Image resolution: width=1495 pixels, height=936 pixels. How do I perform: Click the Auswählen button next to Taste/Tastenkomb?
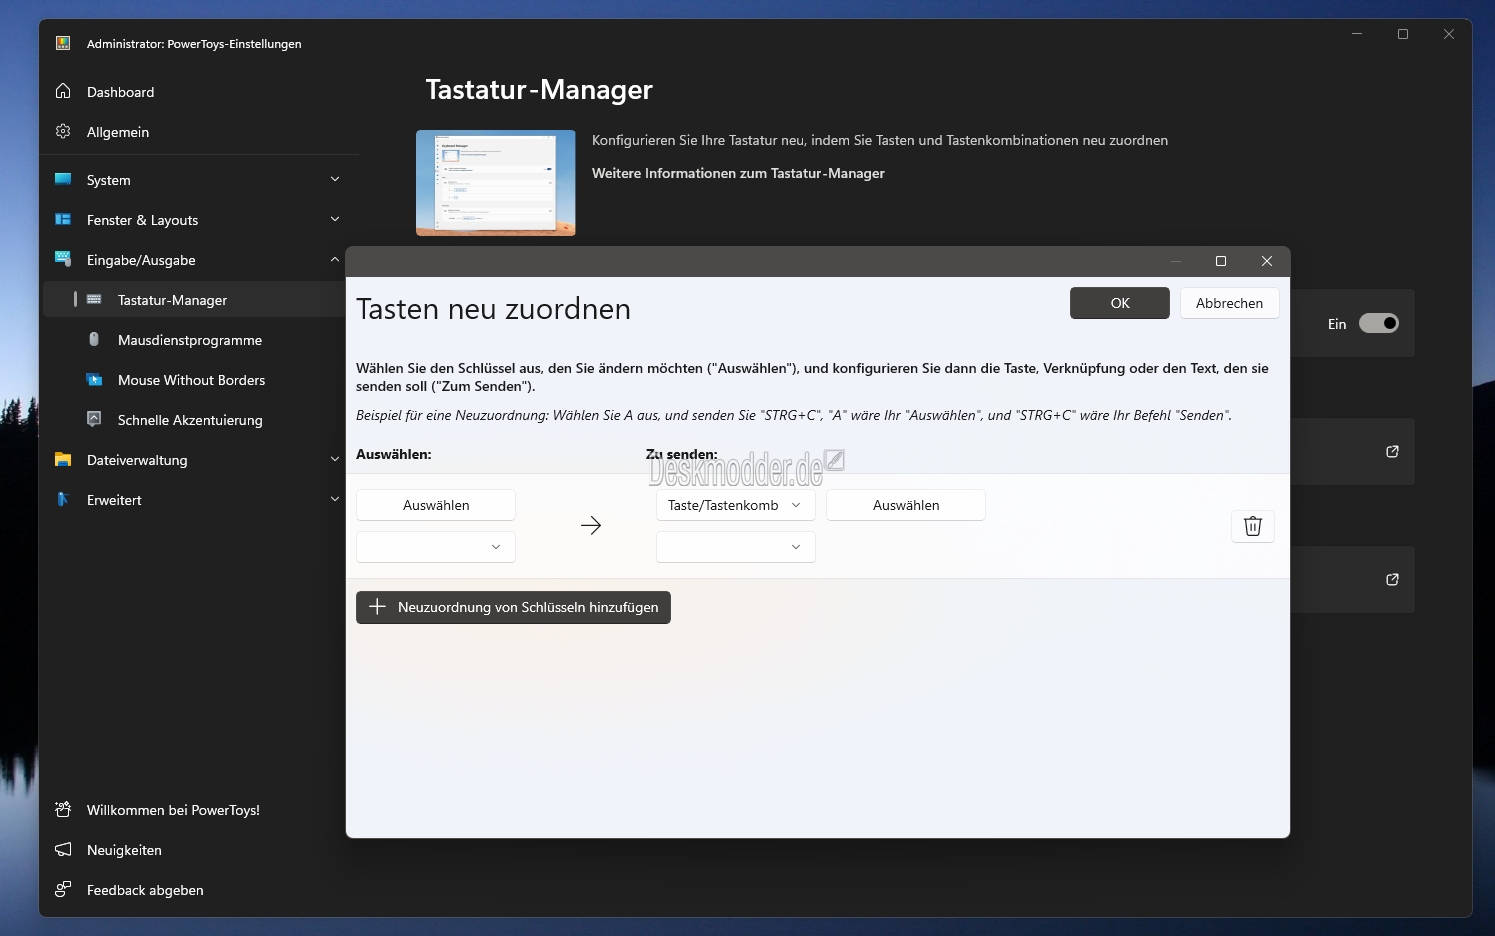[x=906, y=505]
